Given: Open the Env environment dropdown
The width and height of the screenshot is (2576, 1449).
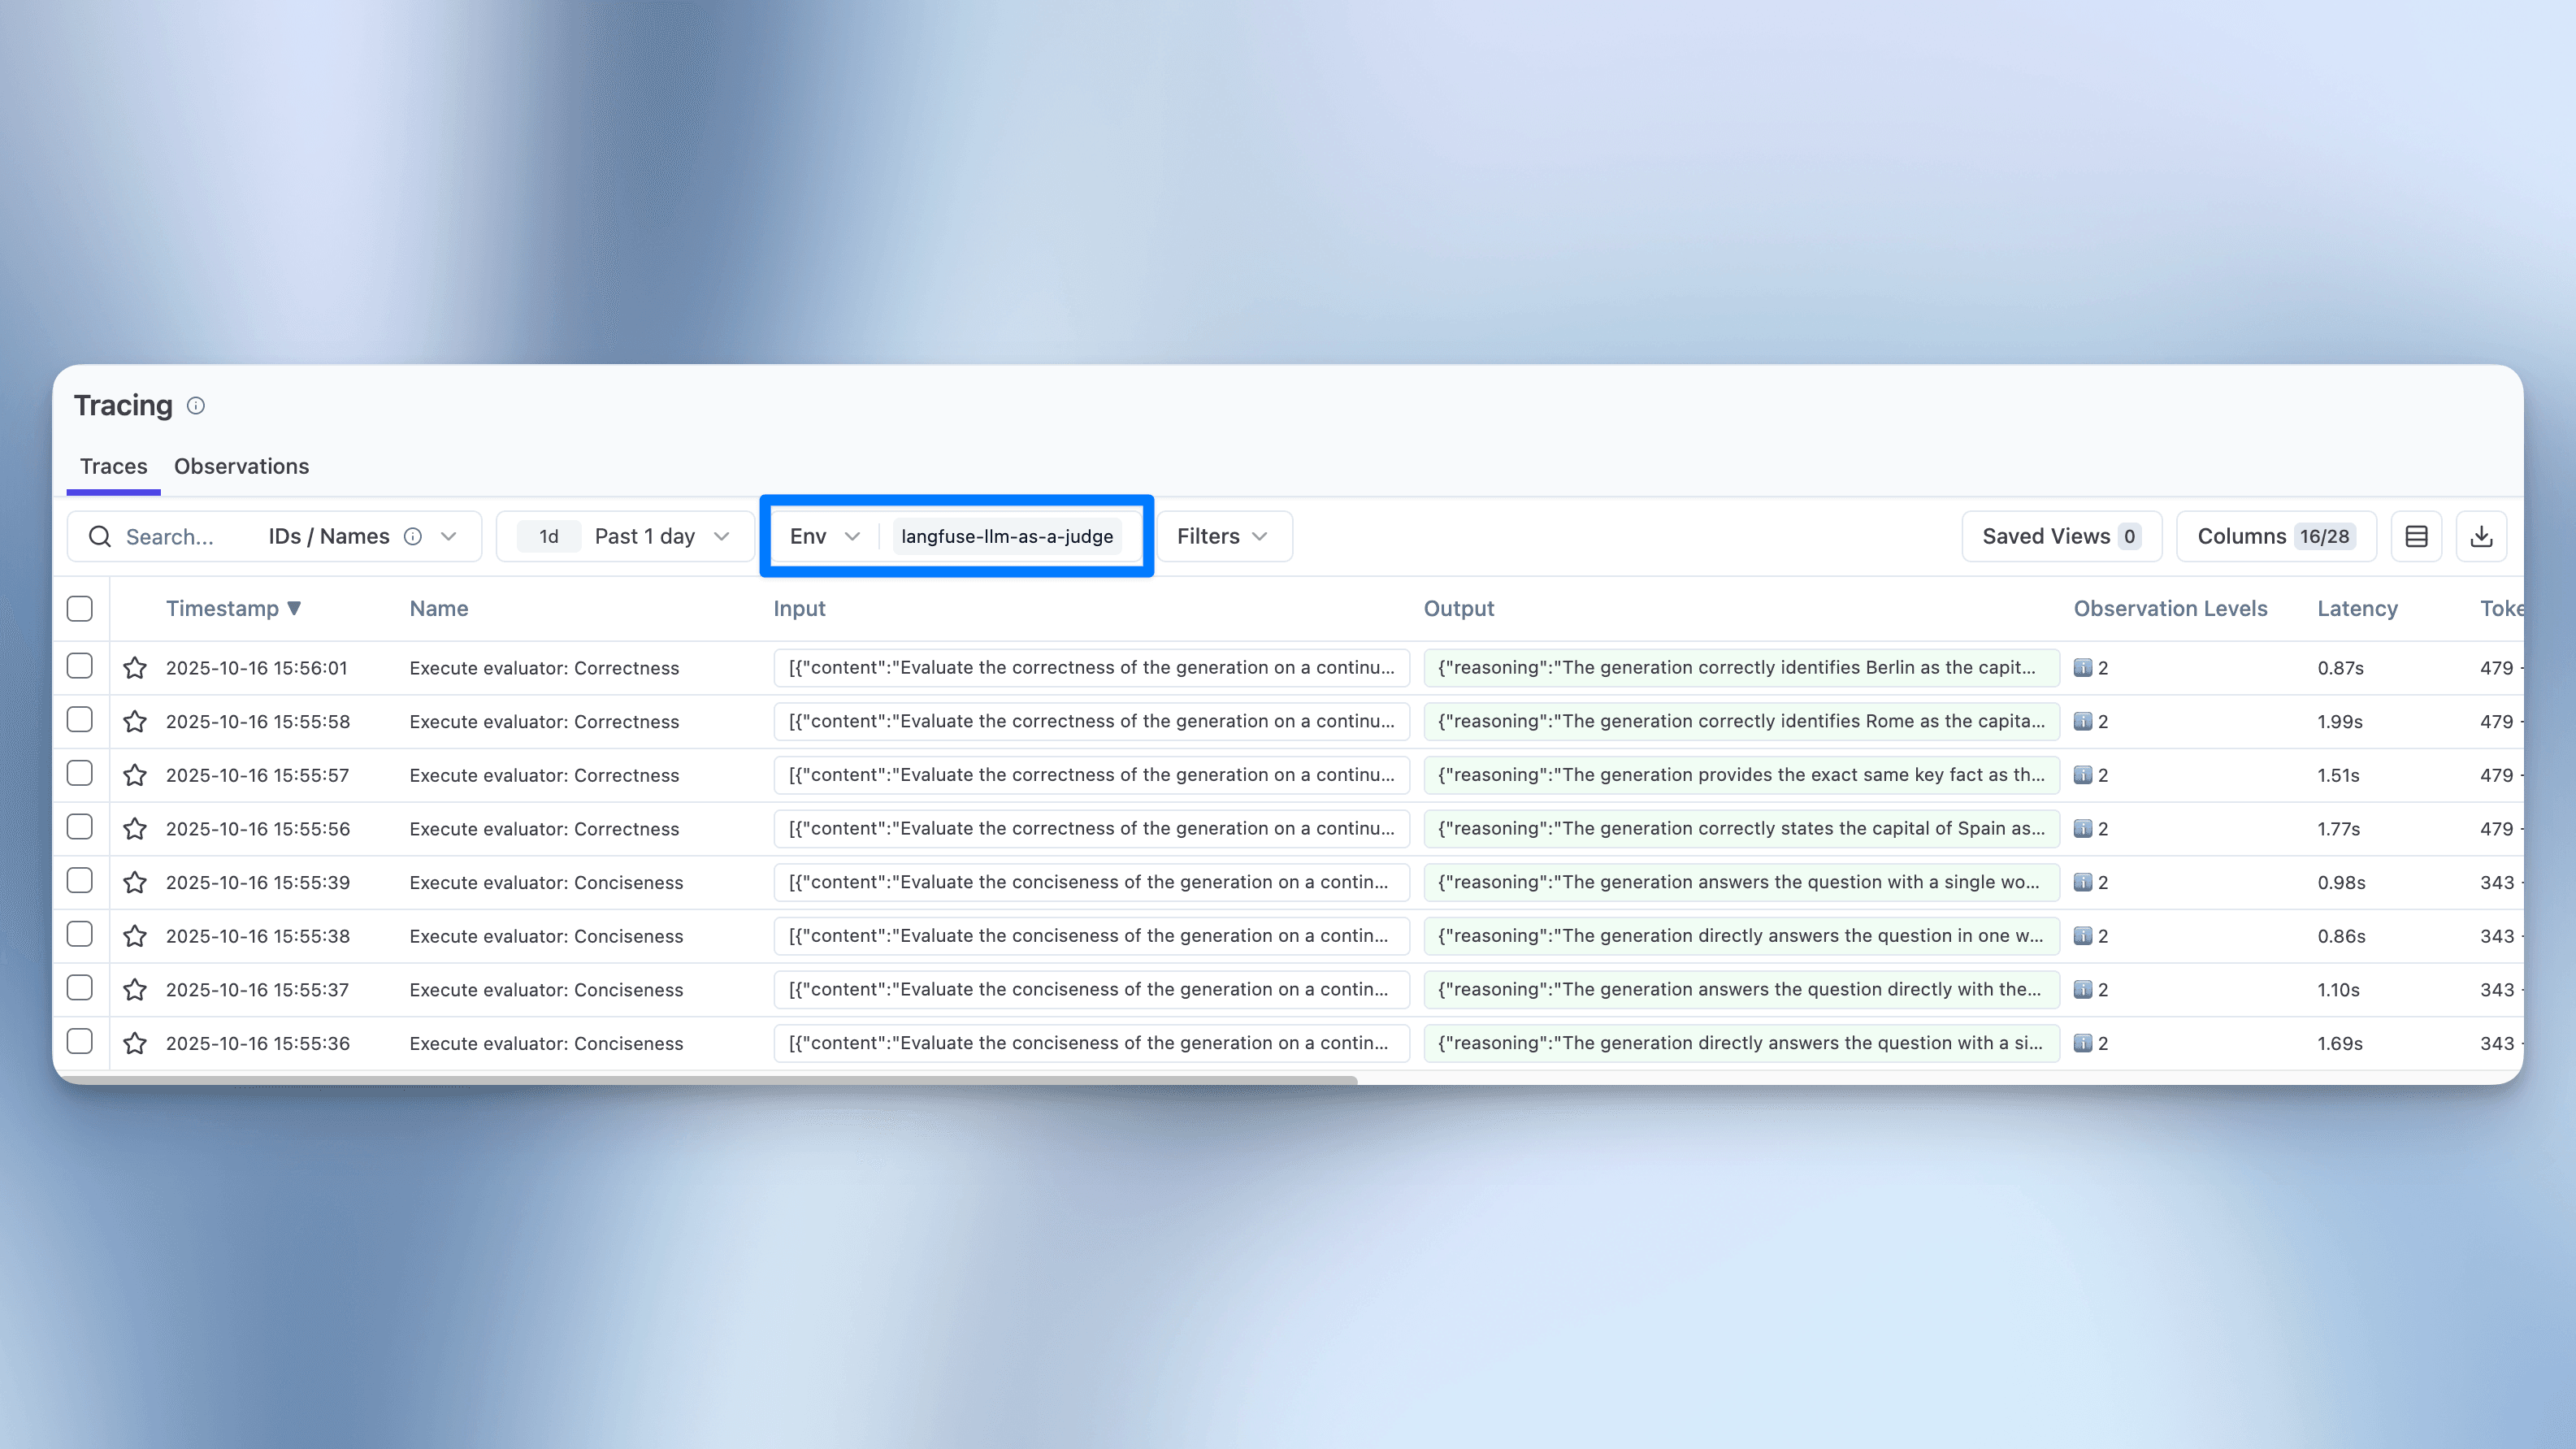Looking at the screenshot, I should click(824, 537).
